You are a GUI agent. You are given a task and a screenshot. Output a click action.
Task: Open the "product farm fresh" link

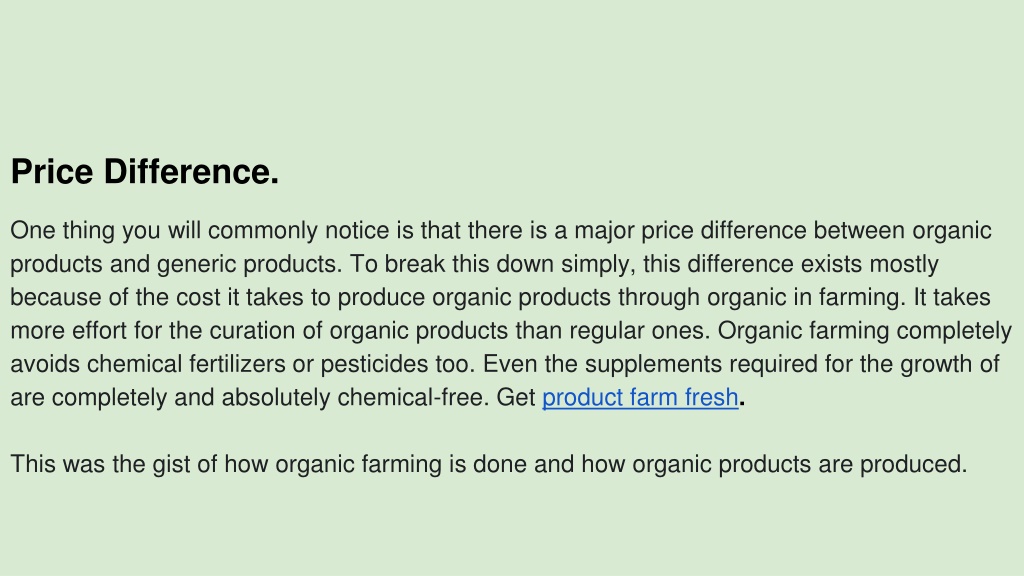coord(640,397)
